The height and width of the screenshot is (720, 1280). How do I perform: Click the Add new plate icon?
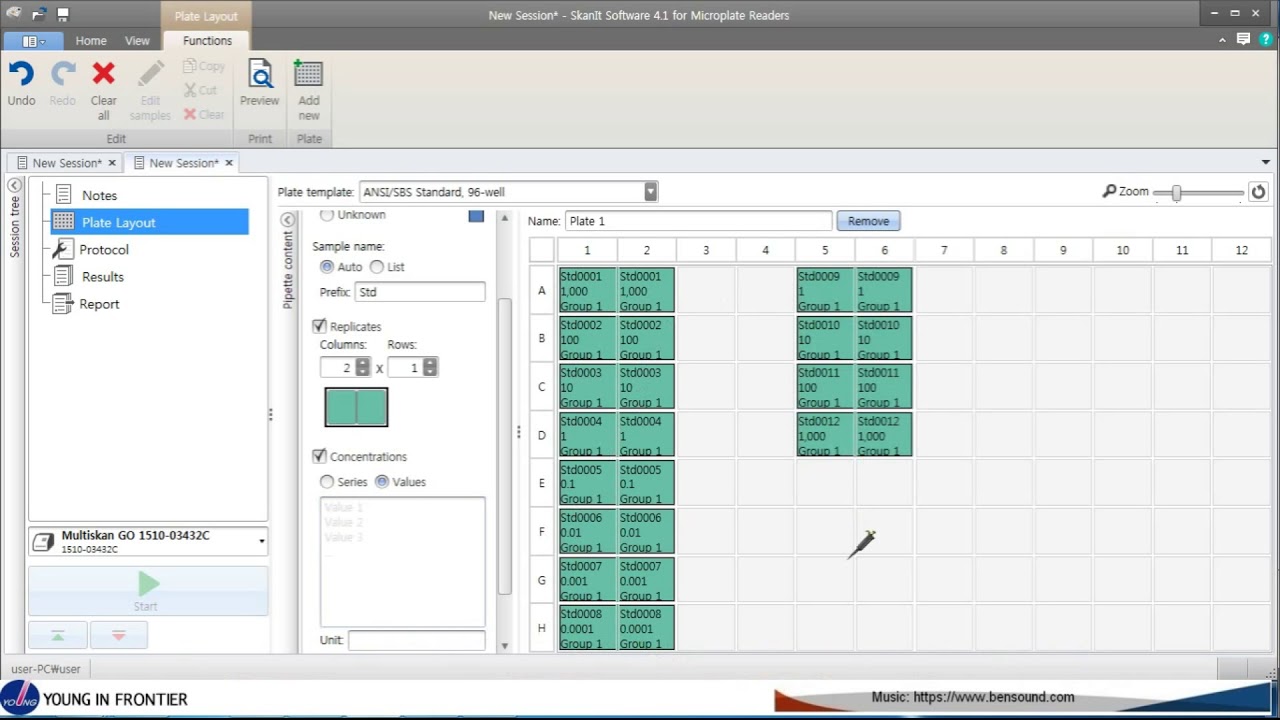[x=308, y=73]
